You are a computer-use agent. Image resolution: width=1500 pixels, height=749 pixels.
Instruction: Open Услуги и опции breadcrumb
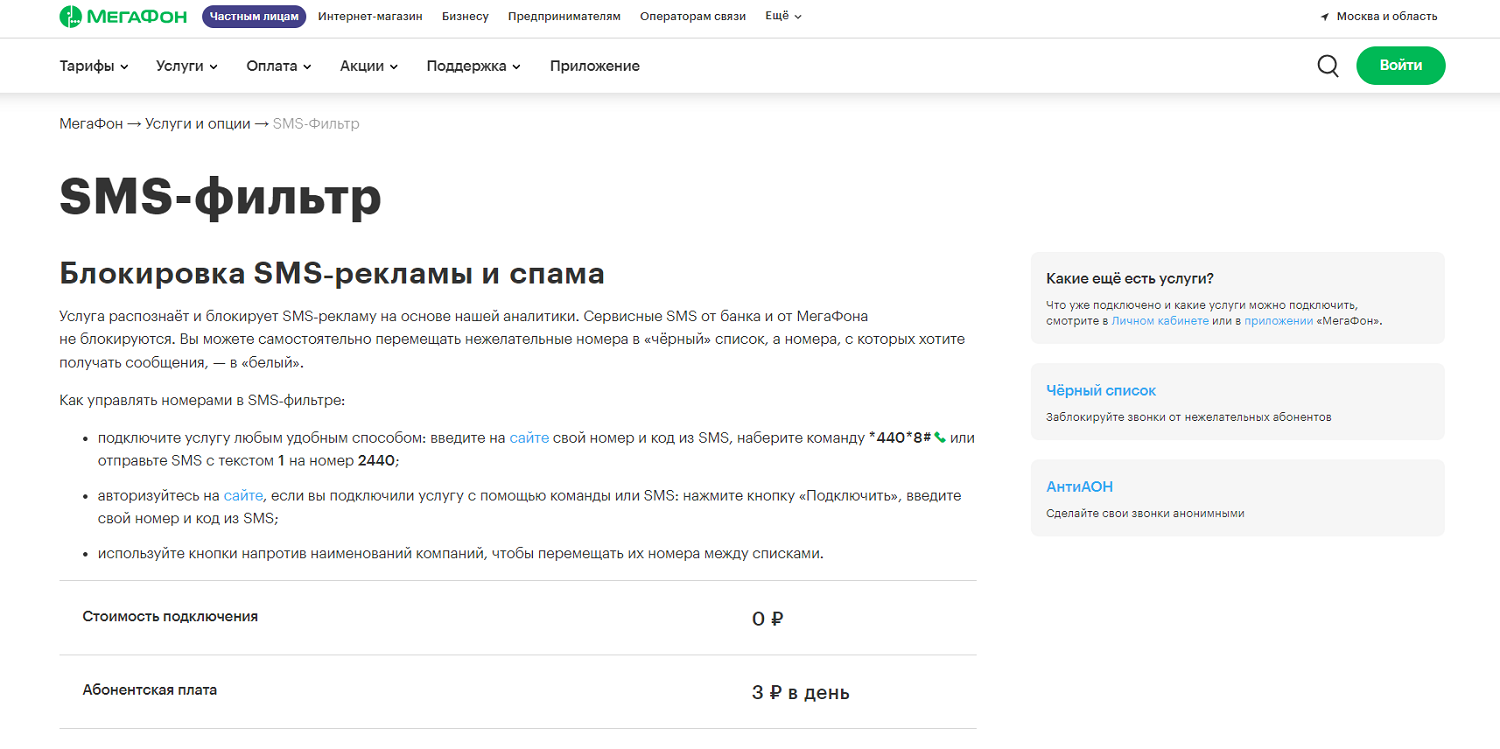pyautogui.click(x=198, y=124)
